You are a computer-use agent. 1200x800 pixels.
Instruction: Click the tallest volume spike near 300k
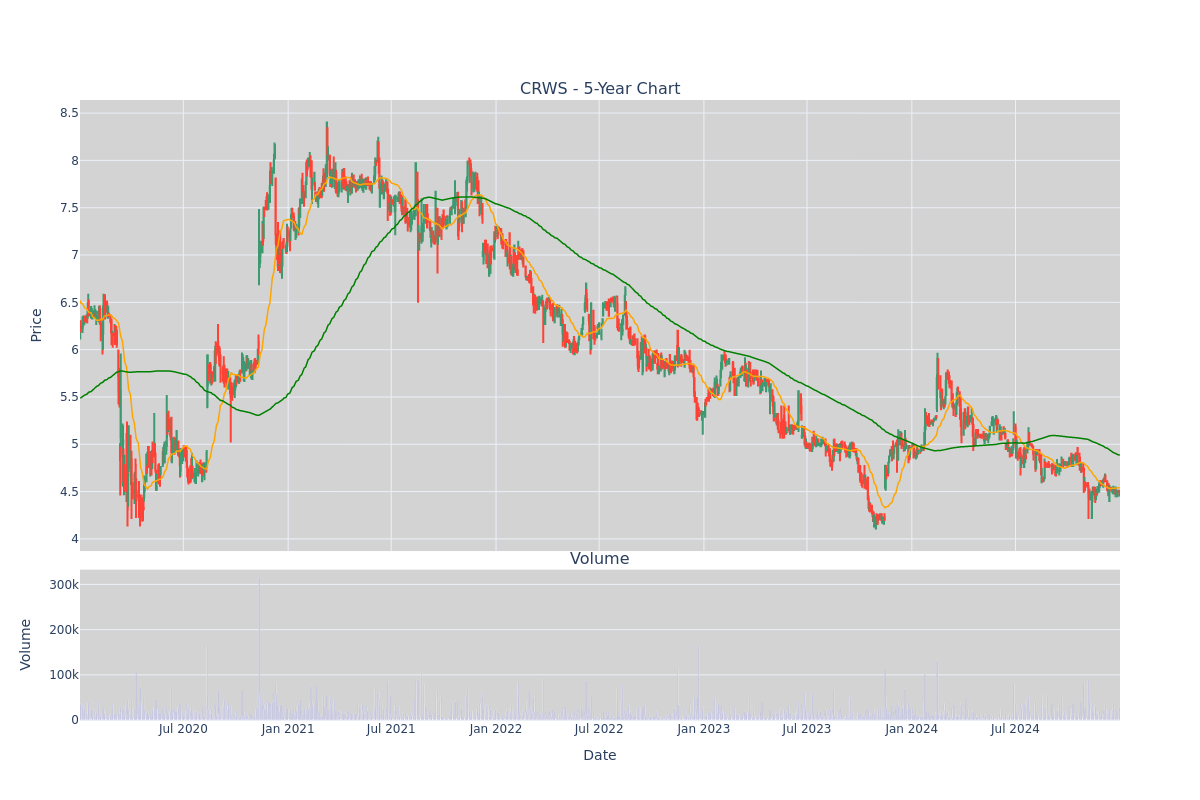point(259,650)
